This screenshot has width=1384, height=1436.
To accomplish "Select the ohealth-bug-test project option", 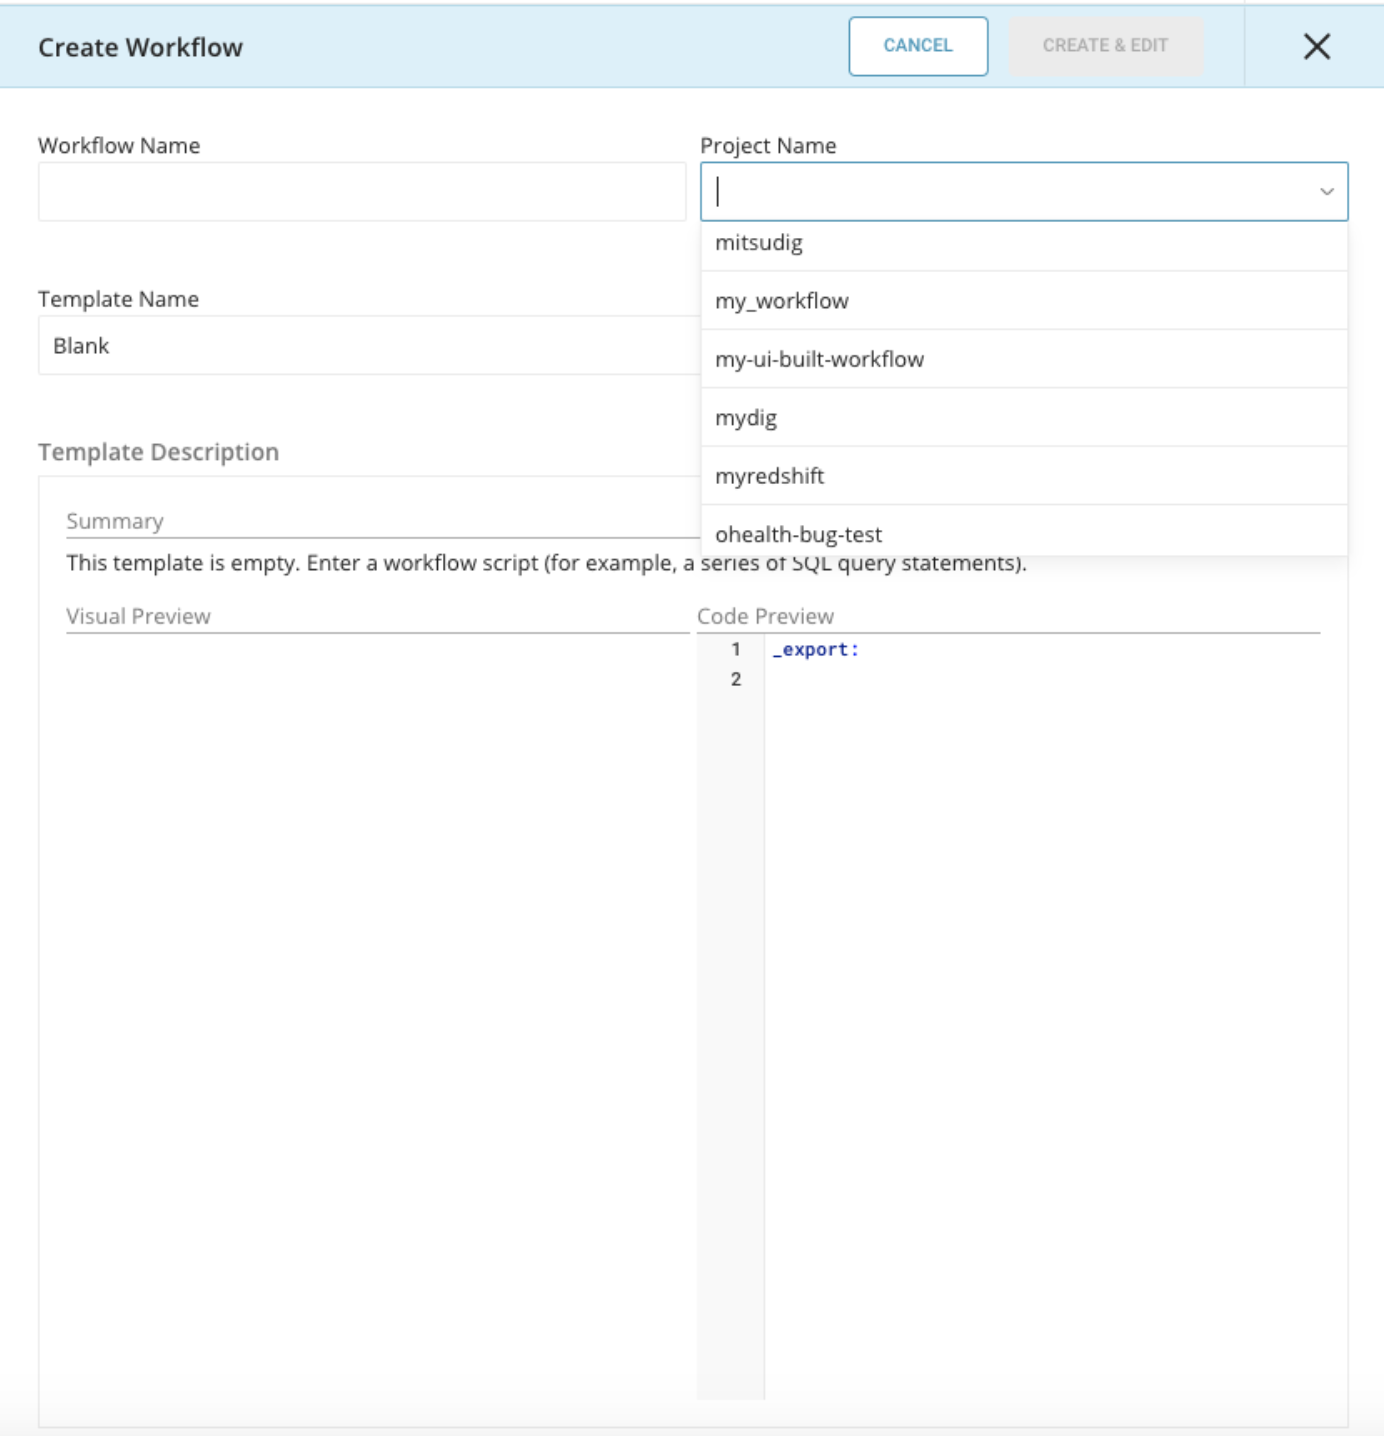I will [x=798, y=534].
